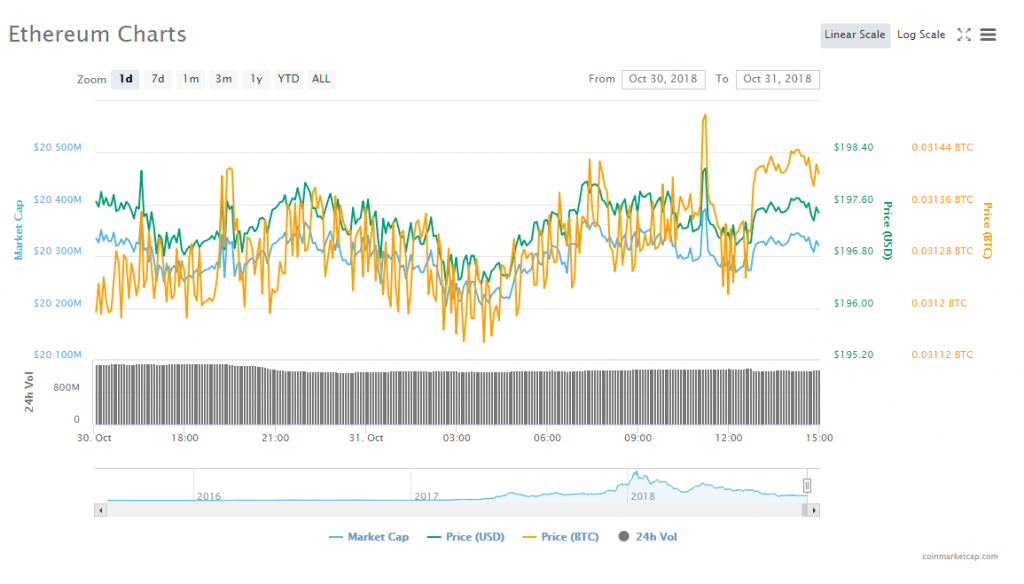Show ALL time range
1024x584 pixels.
[x=321, y=79]
